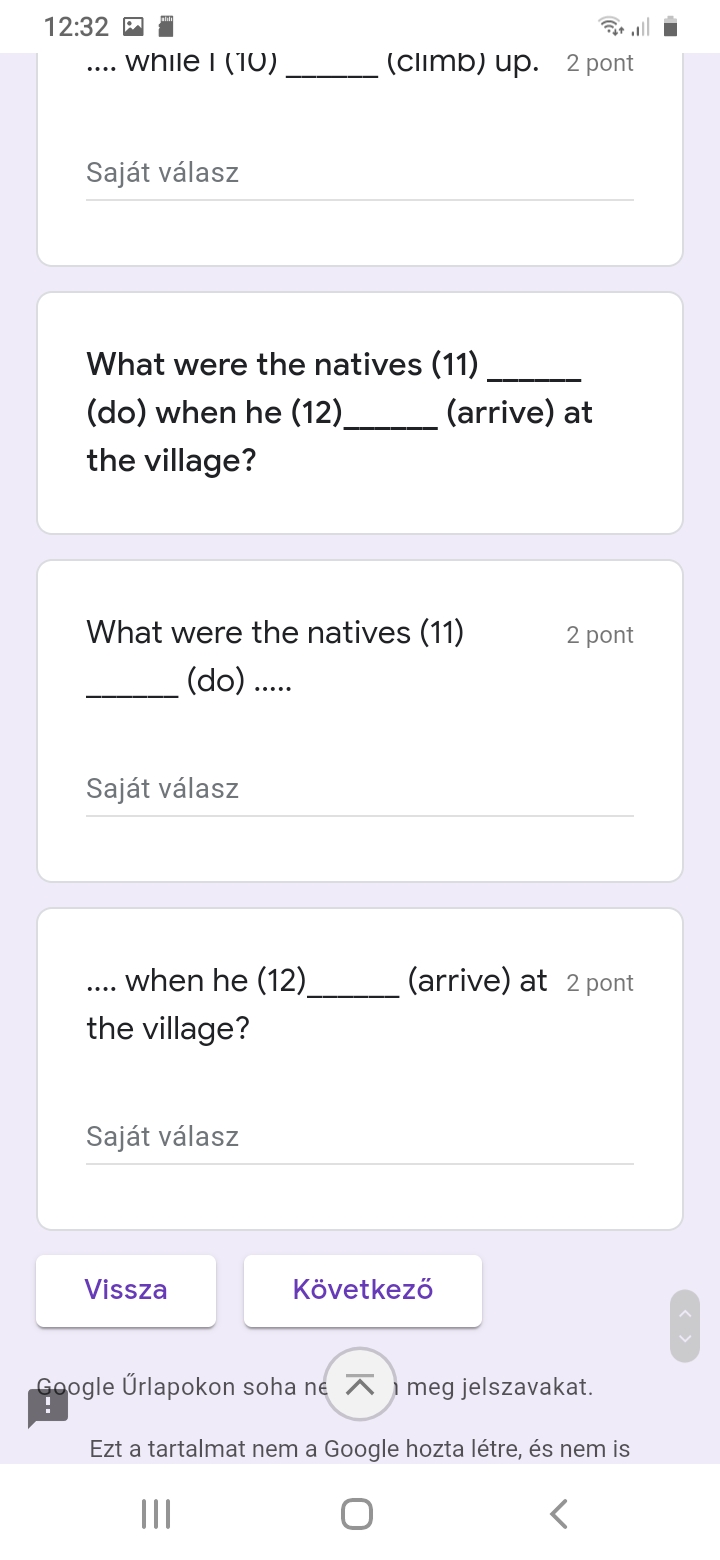720x1560 pixels.
Task: Tap the status bar clock showing 12:32
Action: coord(76,27)
